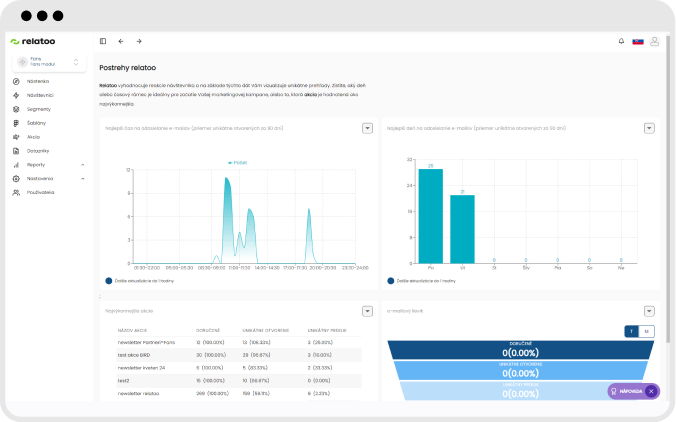Open the notifications bell
This screenshot has height=422, width=676.
pos(621,41)
